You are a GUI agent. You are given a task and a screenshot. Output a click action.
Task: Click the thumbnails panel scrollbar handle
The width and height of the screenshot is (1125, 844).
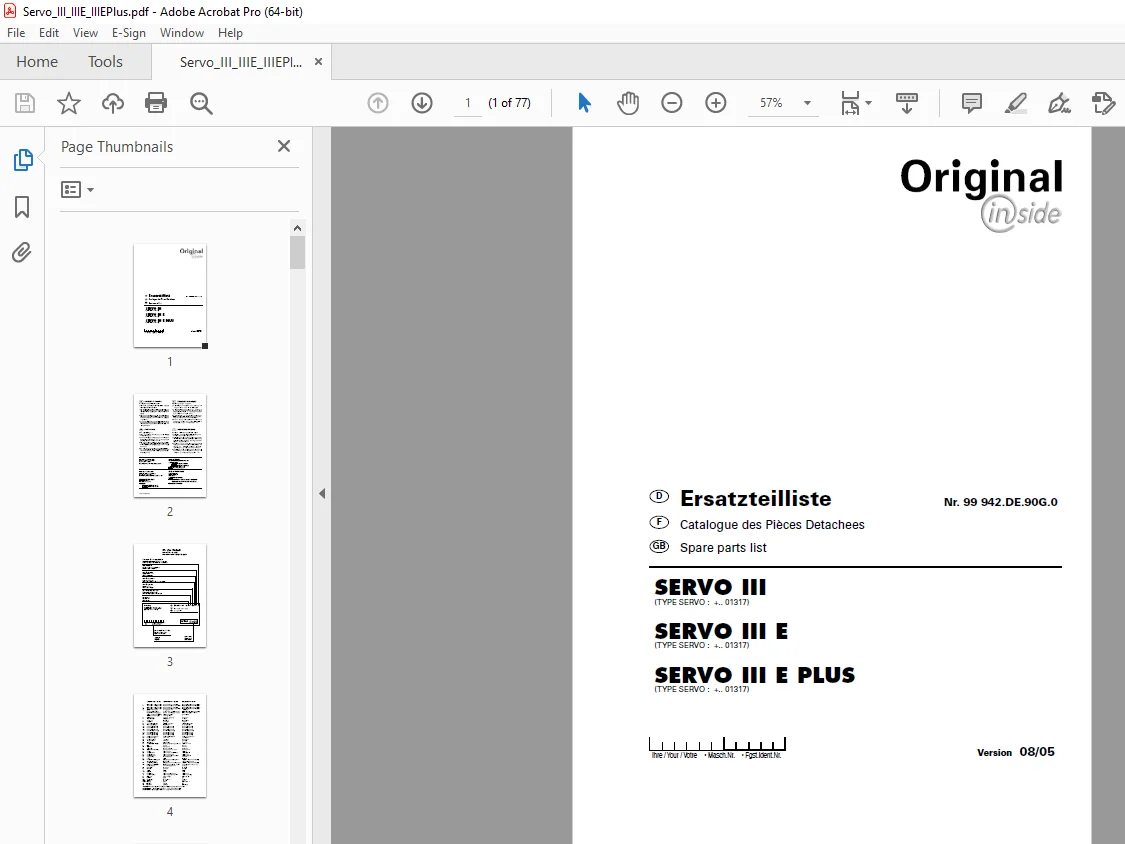(297, 253)
